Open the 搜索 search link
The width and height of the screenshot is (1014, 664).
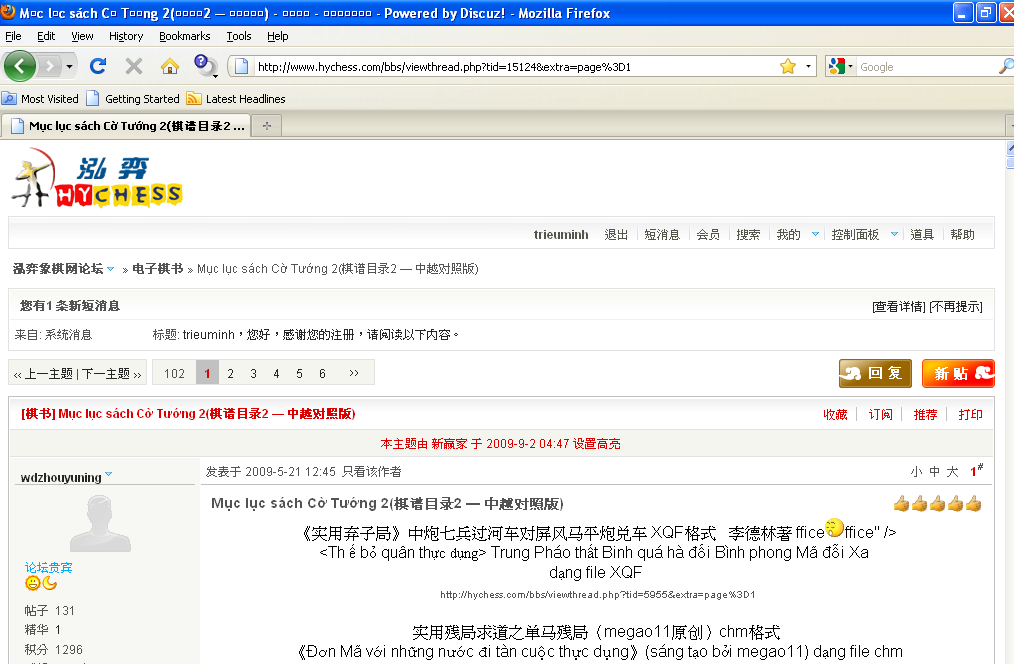point(748,235)
